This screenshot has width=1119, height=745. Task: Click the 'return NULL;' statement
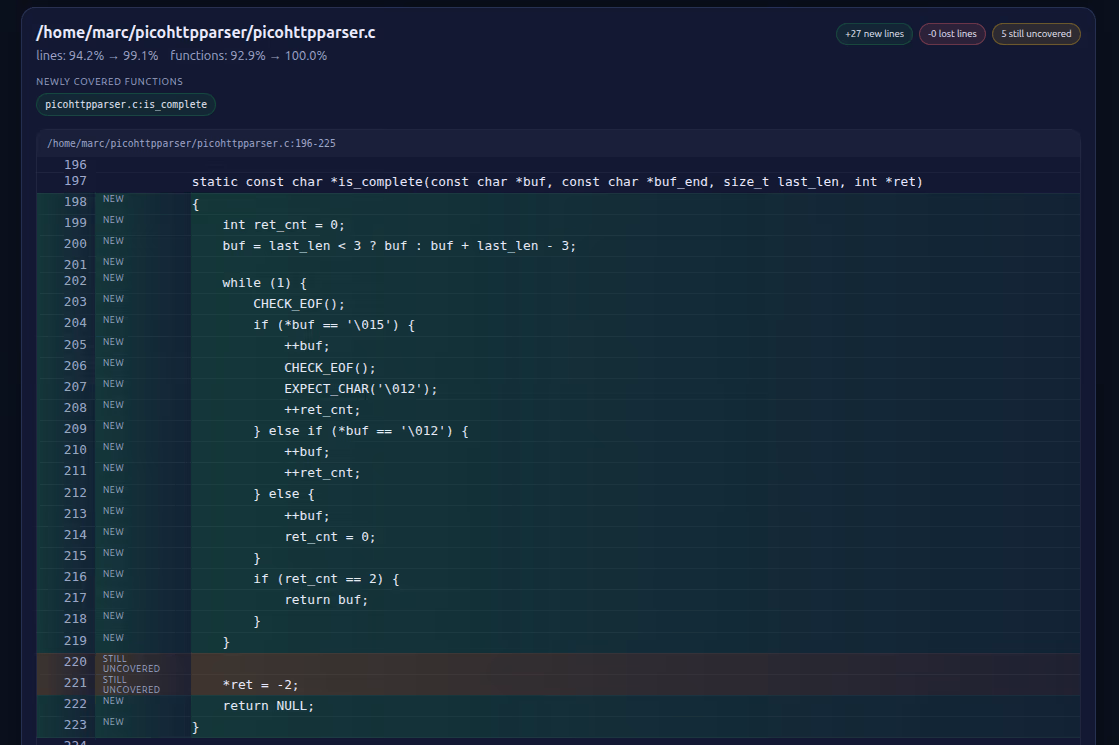[268, 706]
